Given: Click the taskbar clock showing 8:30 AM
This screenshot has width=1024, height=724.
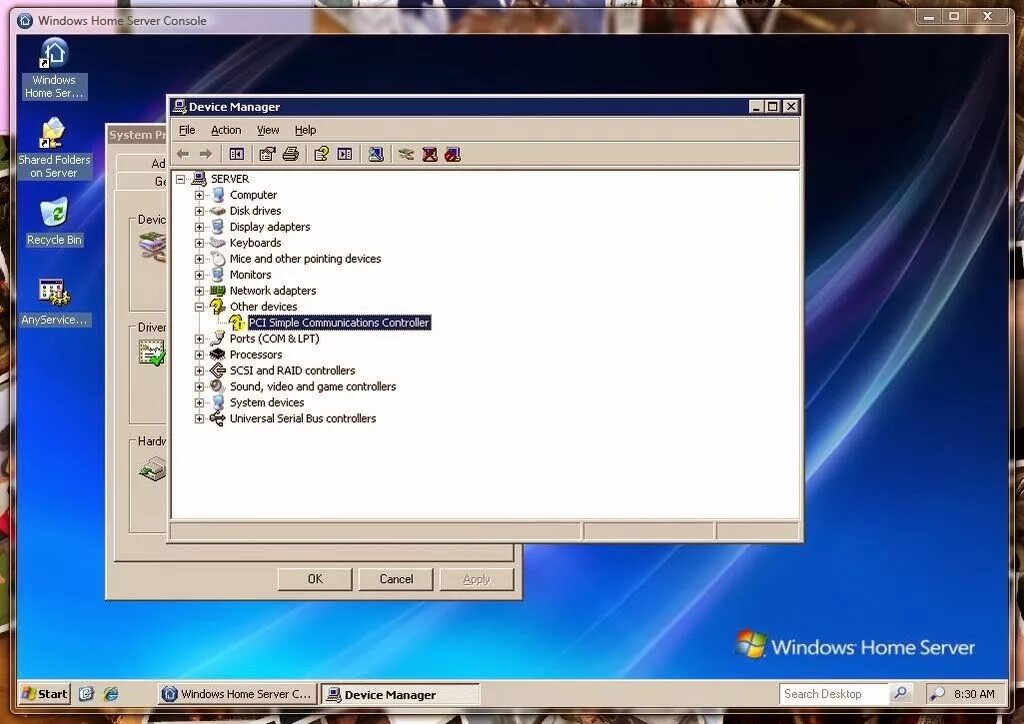Looking at the screenshot, I should click(974, 694).
